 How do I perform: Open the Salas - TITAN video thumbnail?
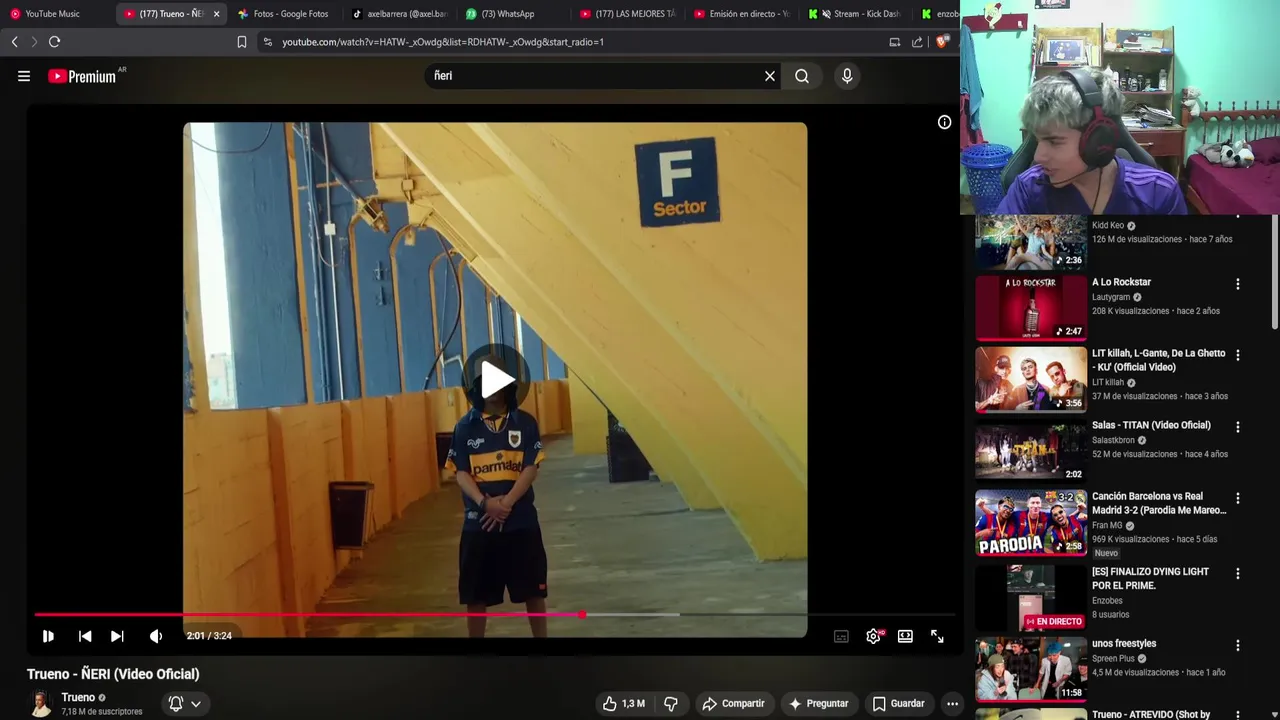coord(1031,451)
